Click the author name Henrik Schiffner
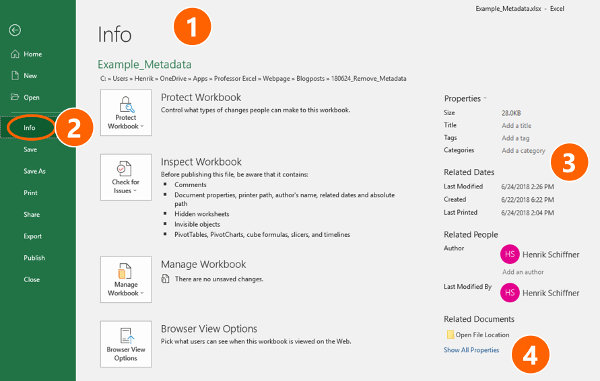600x381 pixels. [551, 254]
